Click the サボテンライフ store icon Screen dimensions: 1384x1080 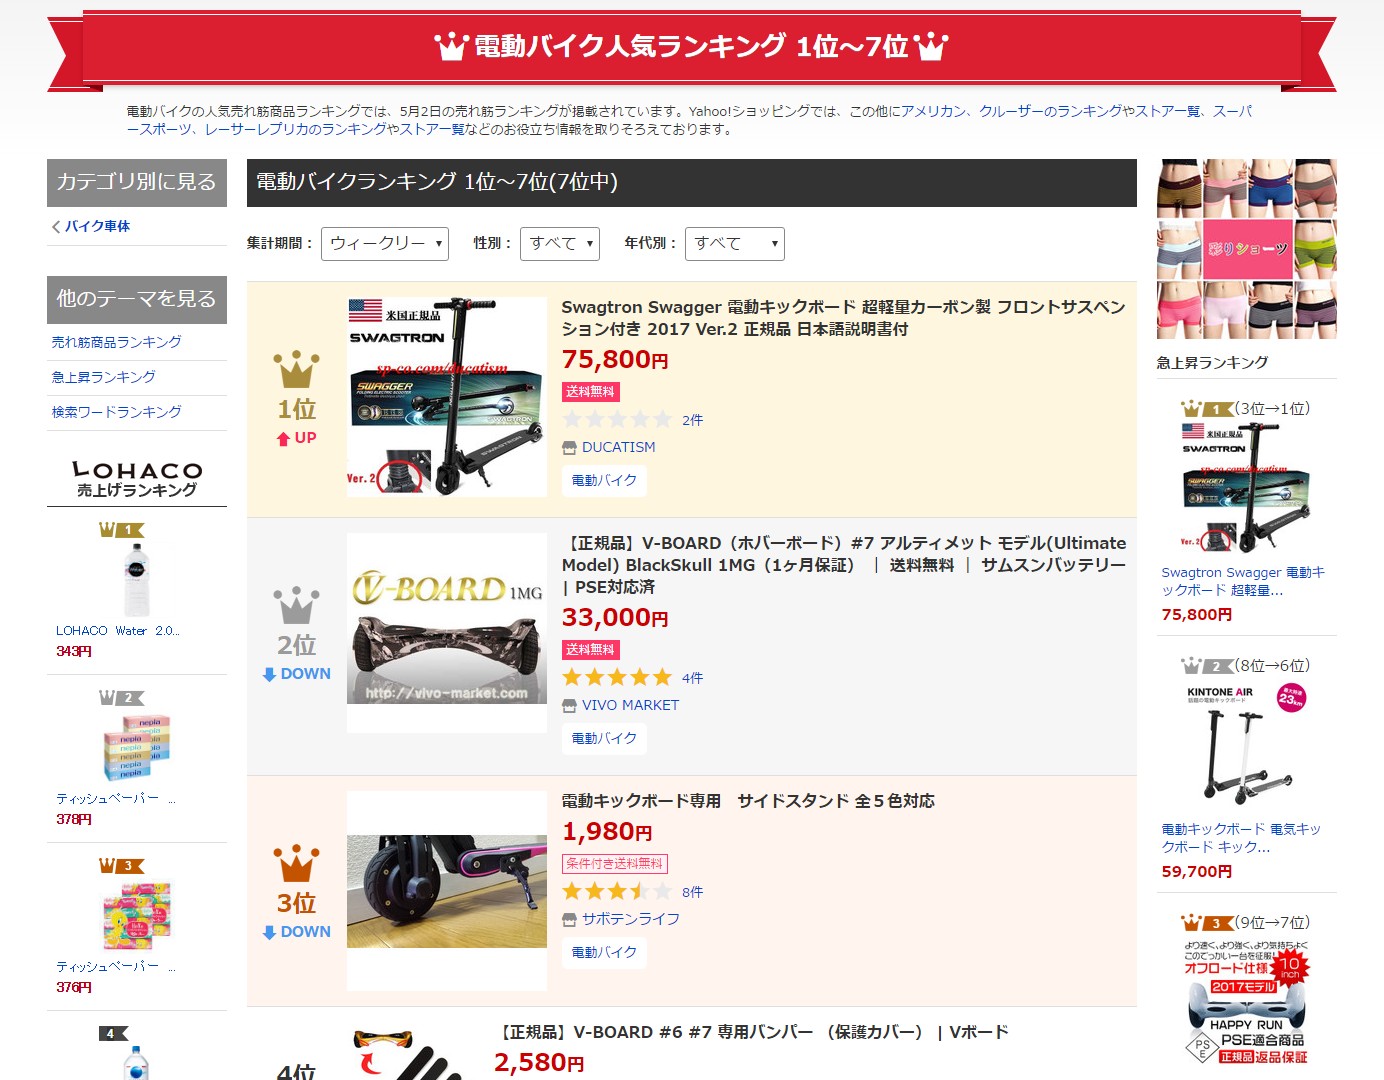coord(569,920)
